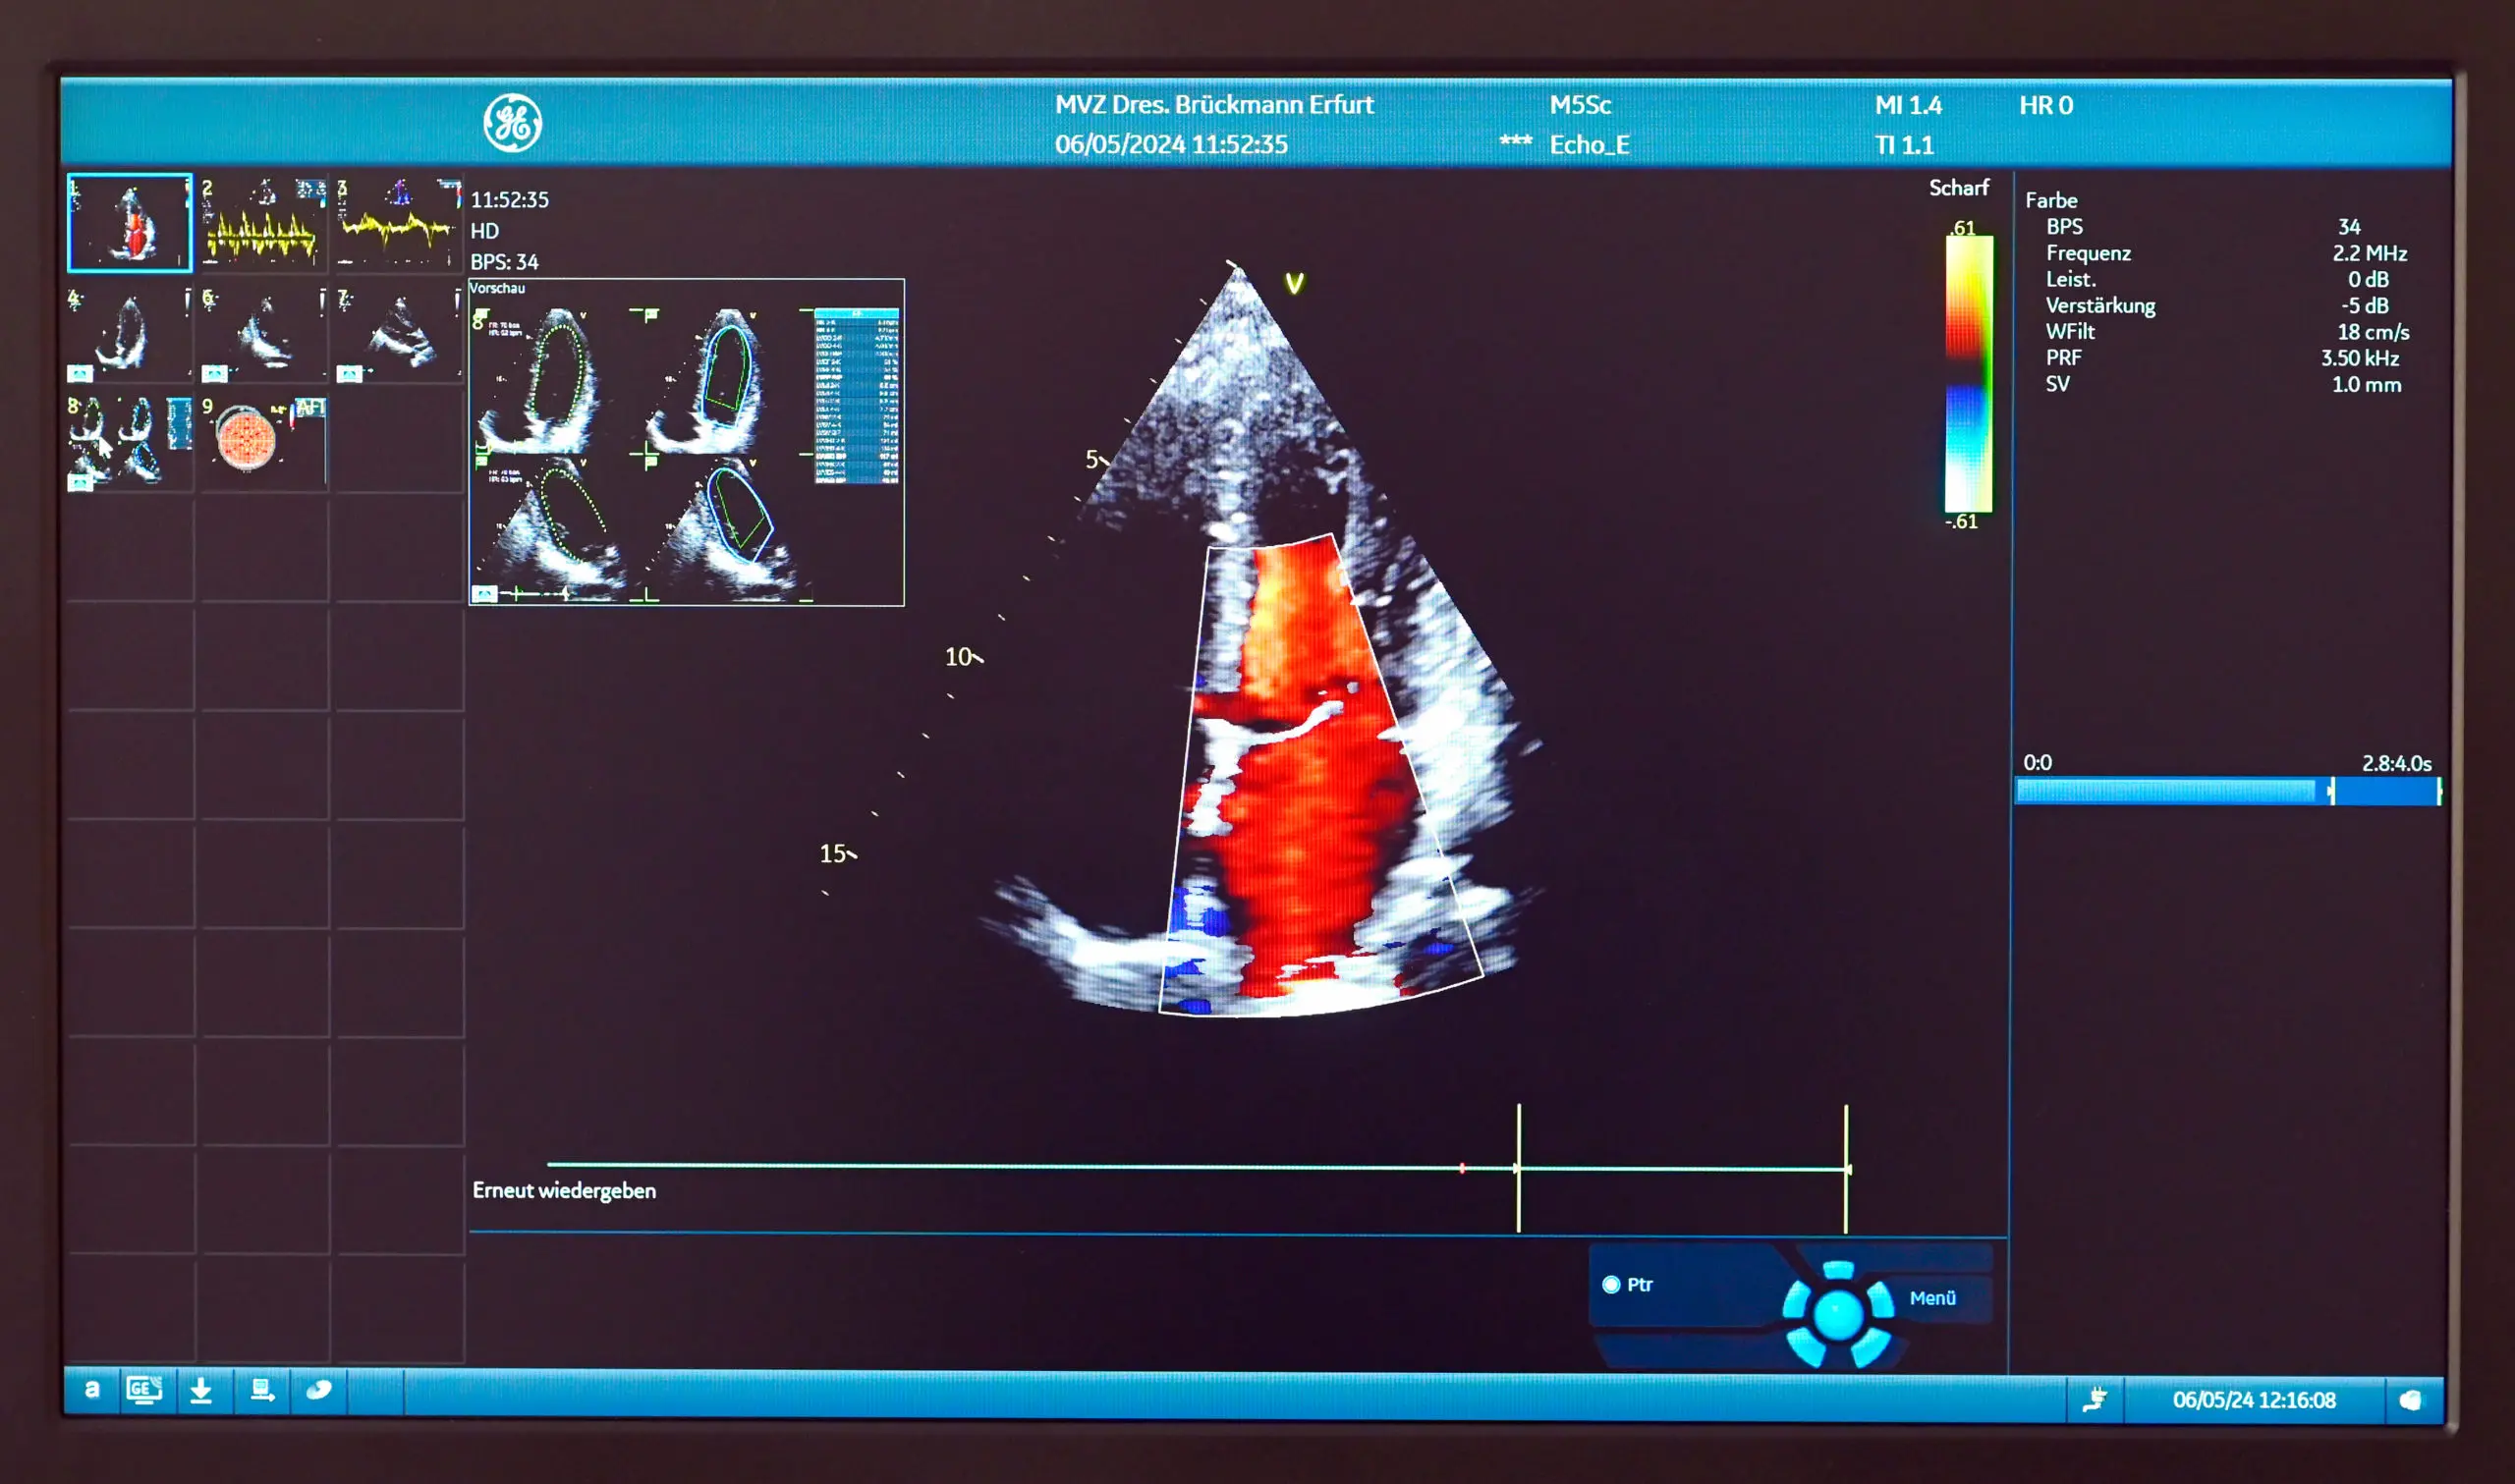Viewport: 2515px width, 1484px height.
Task: Click the 'Frequenz' 2.2 MHz value
Action: tap(2370, 253)
